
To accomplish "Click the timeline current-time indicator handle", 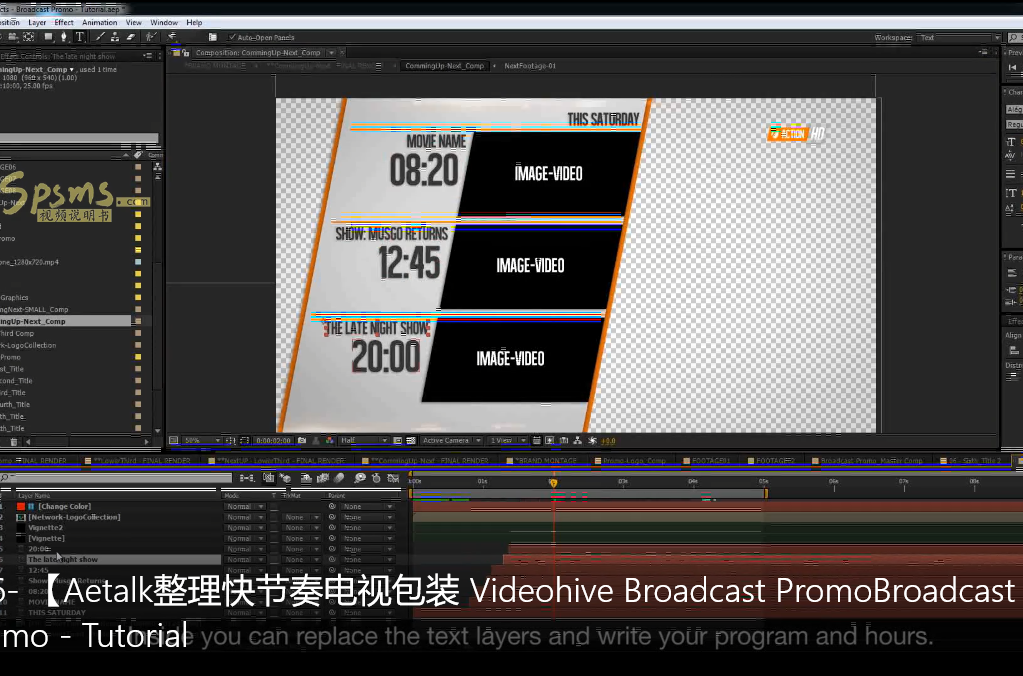I will coord(553,483).
